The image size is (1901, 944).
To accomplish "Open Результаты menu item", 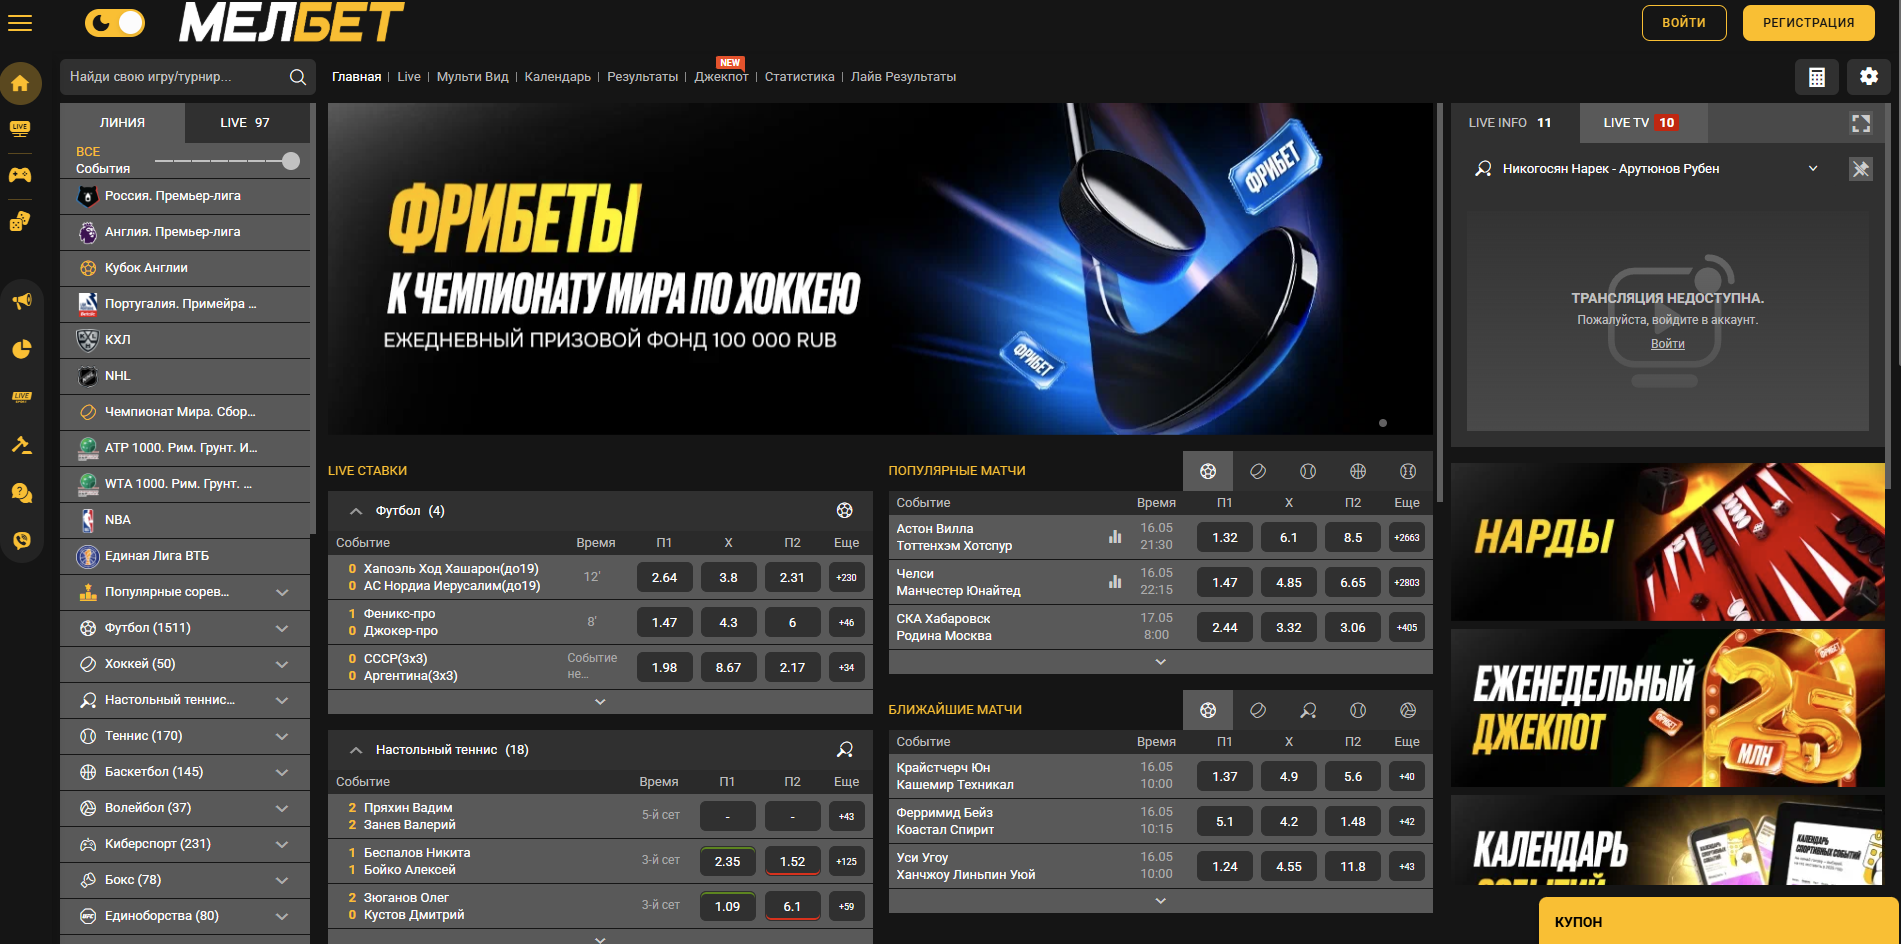I will [x=642, y=77].
